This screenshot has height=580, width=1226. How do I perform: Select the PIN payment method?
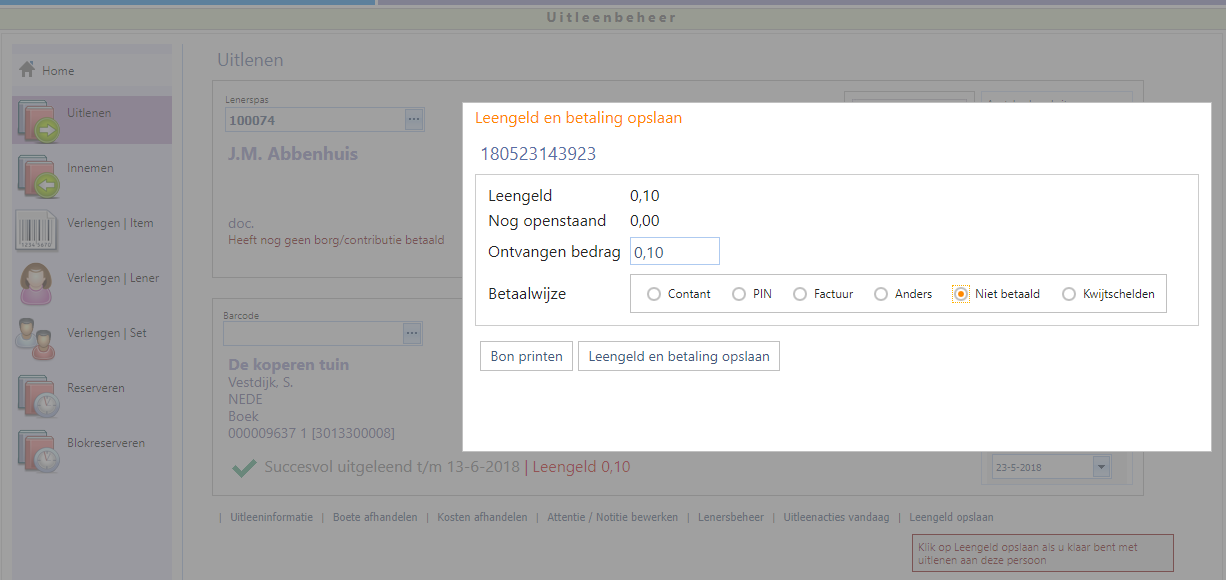pyautogui.click(x=739, y=294)
